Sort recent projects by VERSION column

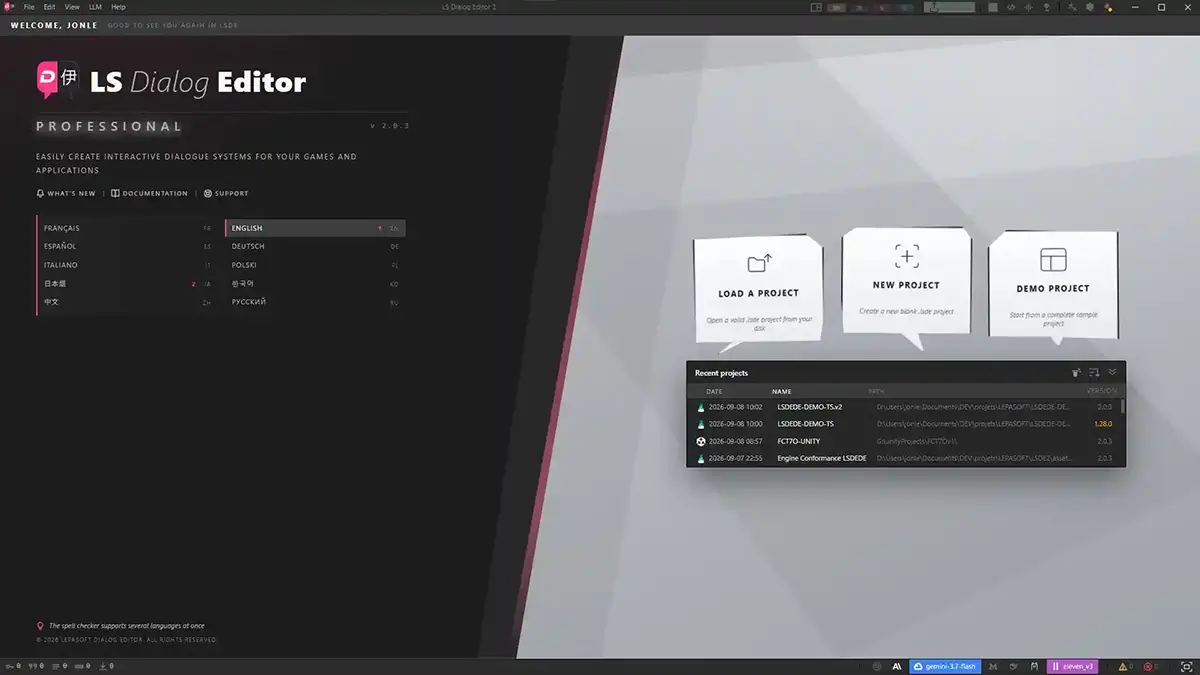coord(1100,391)
